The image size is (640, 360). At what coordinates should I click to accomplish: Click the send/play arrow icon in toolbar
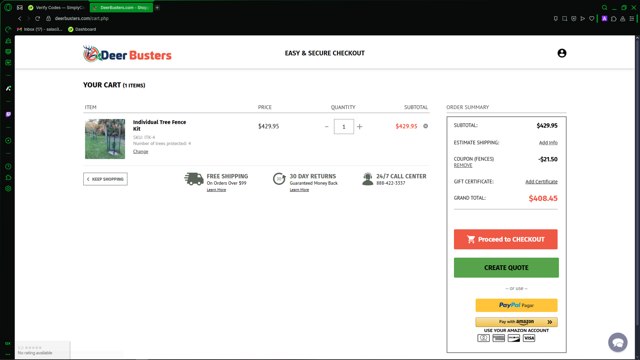click(582, 18)
